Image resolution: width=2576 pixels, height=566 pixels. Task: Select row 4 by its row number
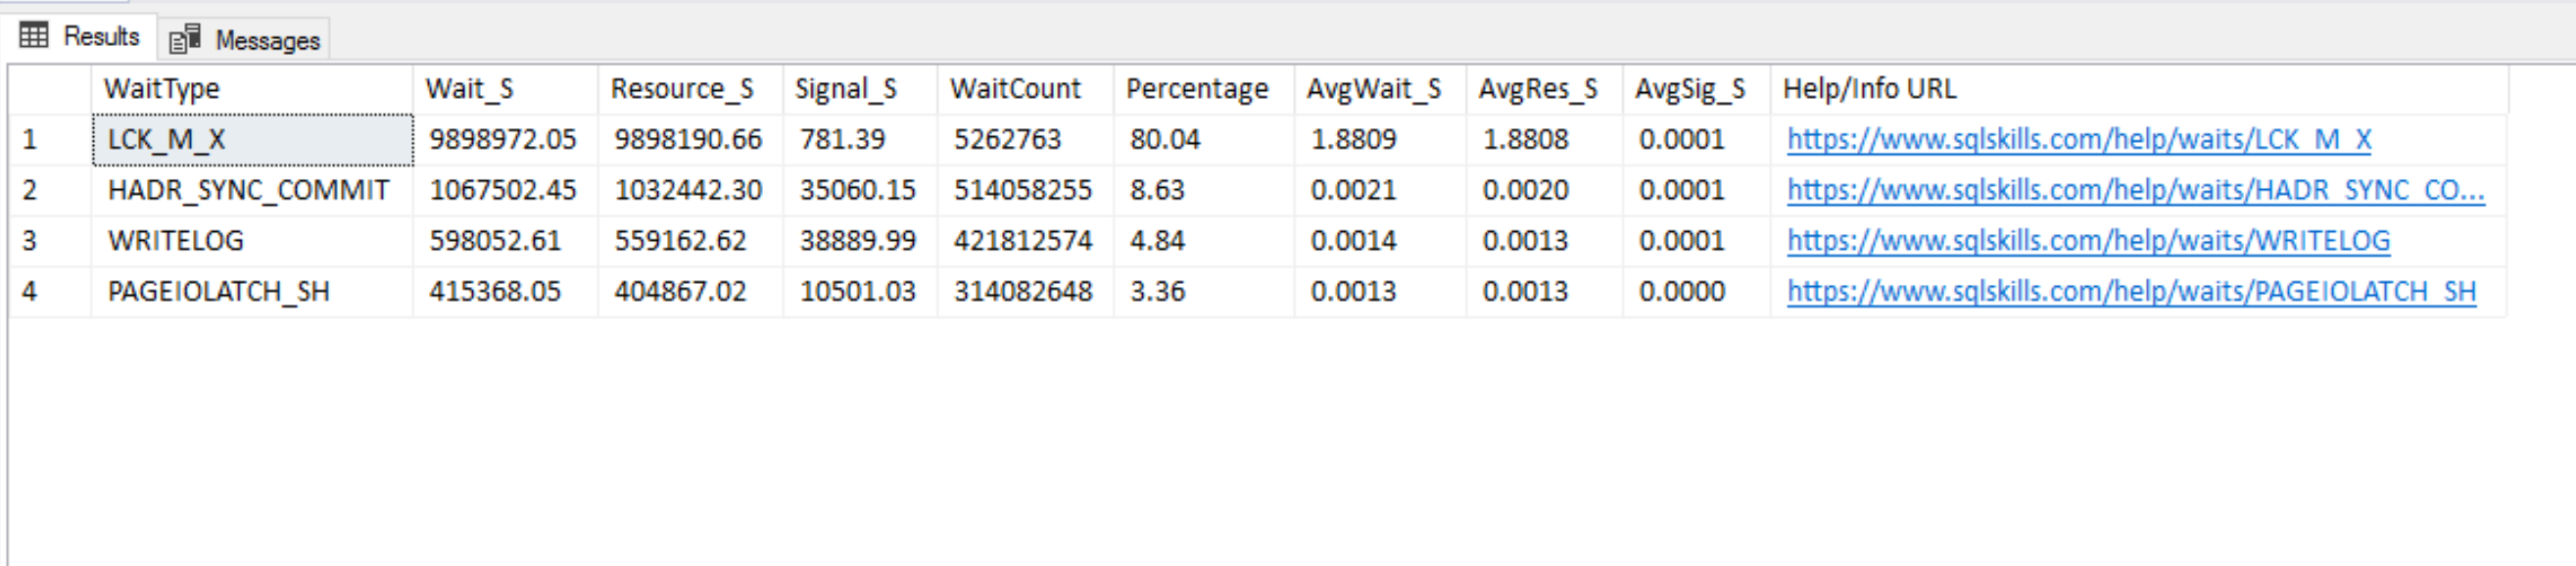(50, 292)
